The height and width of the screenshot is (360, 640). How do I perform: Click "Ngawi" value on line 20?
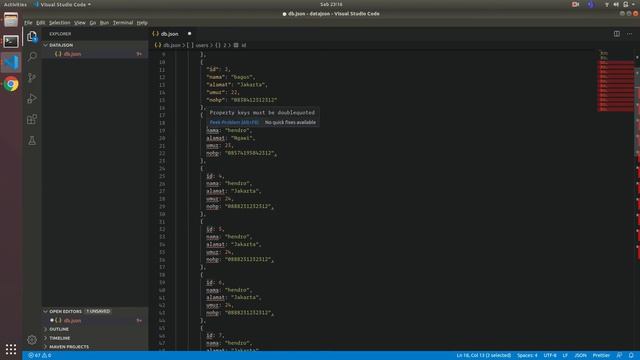[241, 138]
